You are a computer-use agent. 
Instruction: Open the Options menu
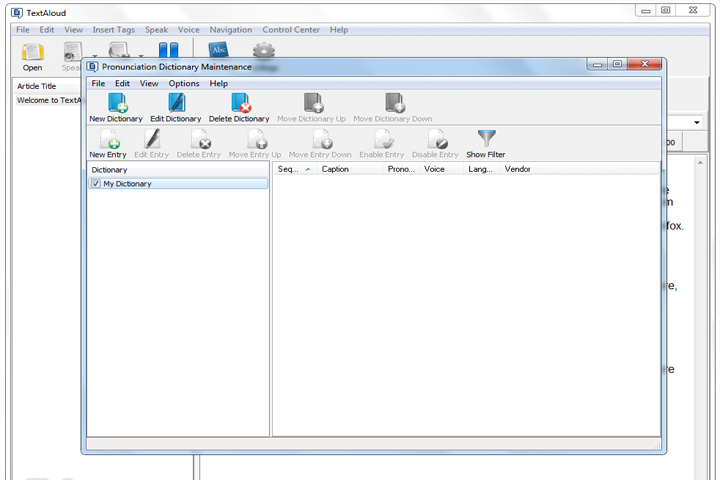point(184,84)
